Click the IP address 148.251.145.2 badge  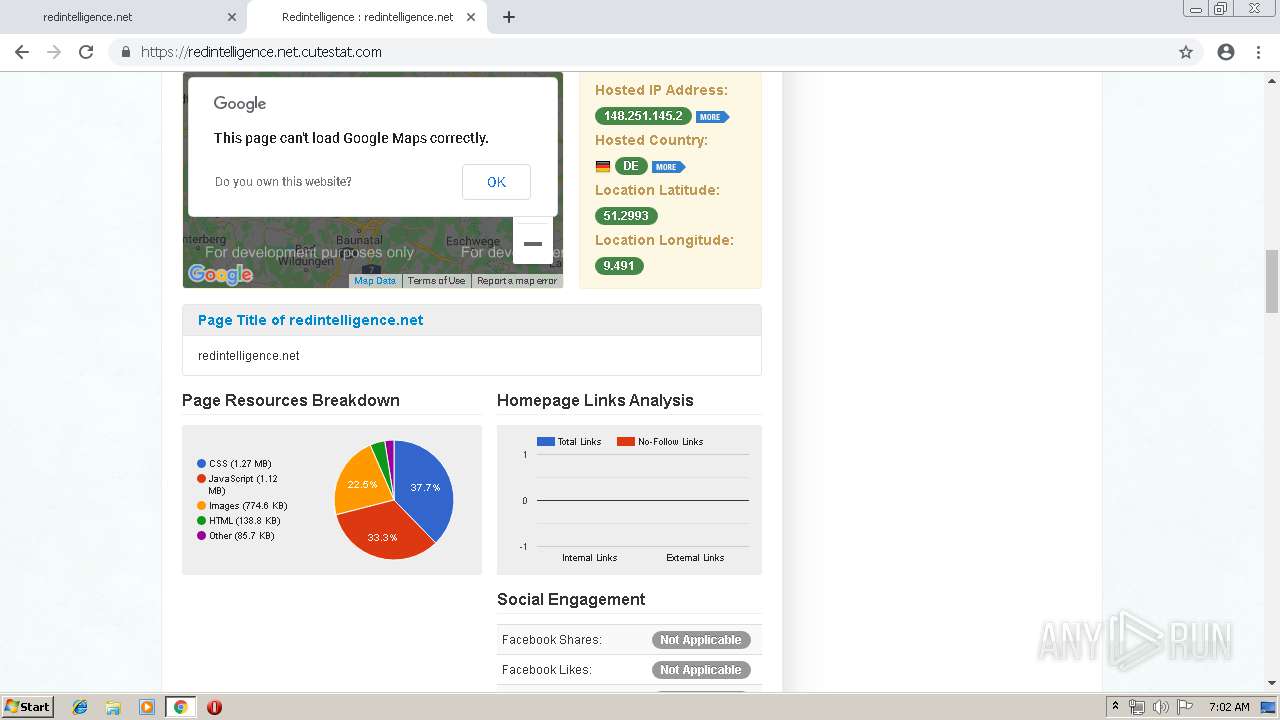click(x=643, y=116)
